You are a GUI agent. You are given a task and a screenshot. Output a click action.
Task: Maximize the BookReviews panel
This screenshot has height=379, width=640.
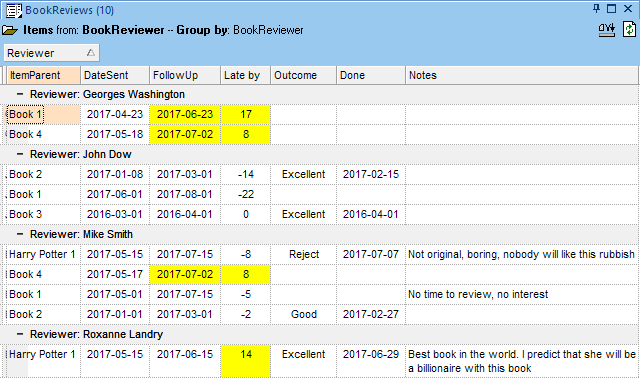coord(611,9)
